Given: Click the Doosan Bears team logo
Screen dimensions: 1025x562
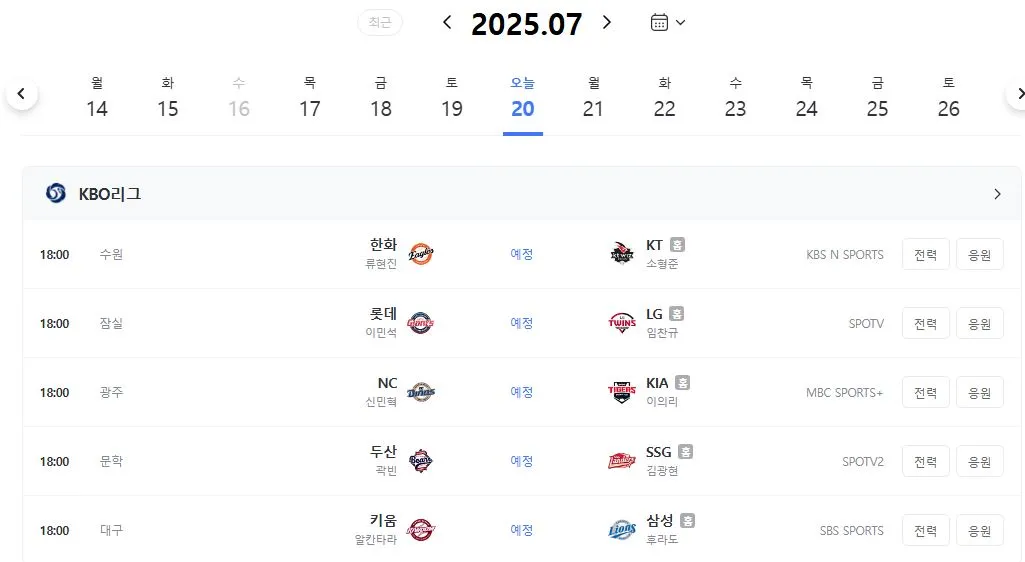Looking at the screenshot, I should coord(421,461).
